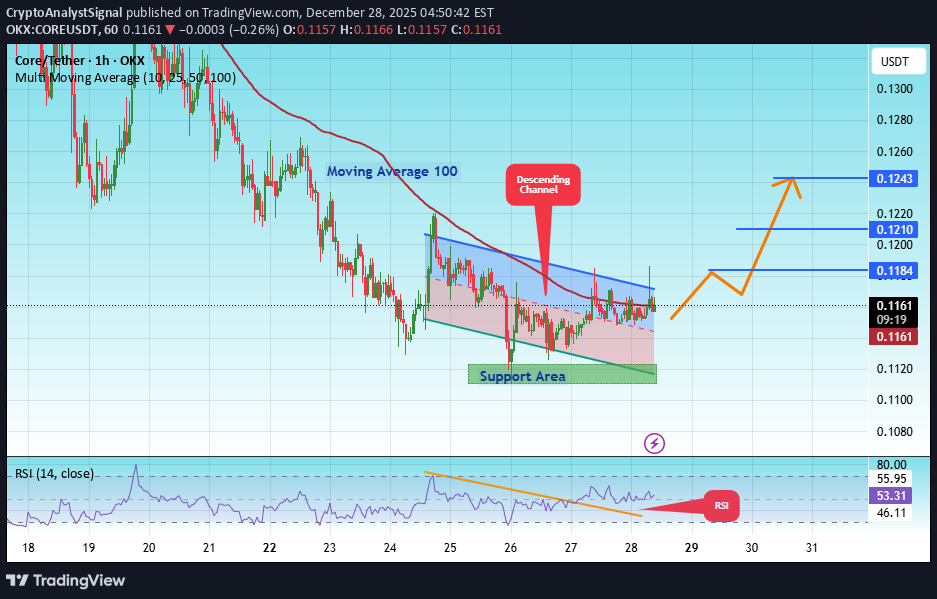Click the red RSI callout label
This screenshot has width=937, height=599.
point(722,506)
